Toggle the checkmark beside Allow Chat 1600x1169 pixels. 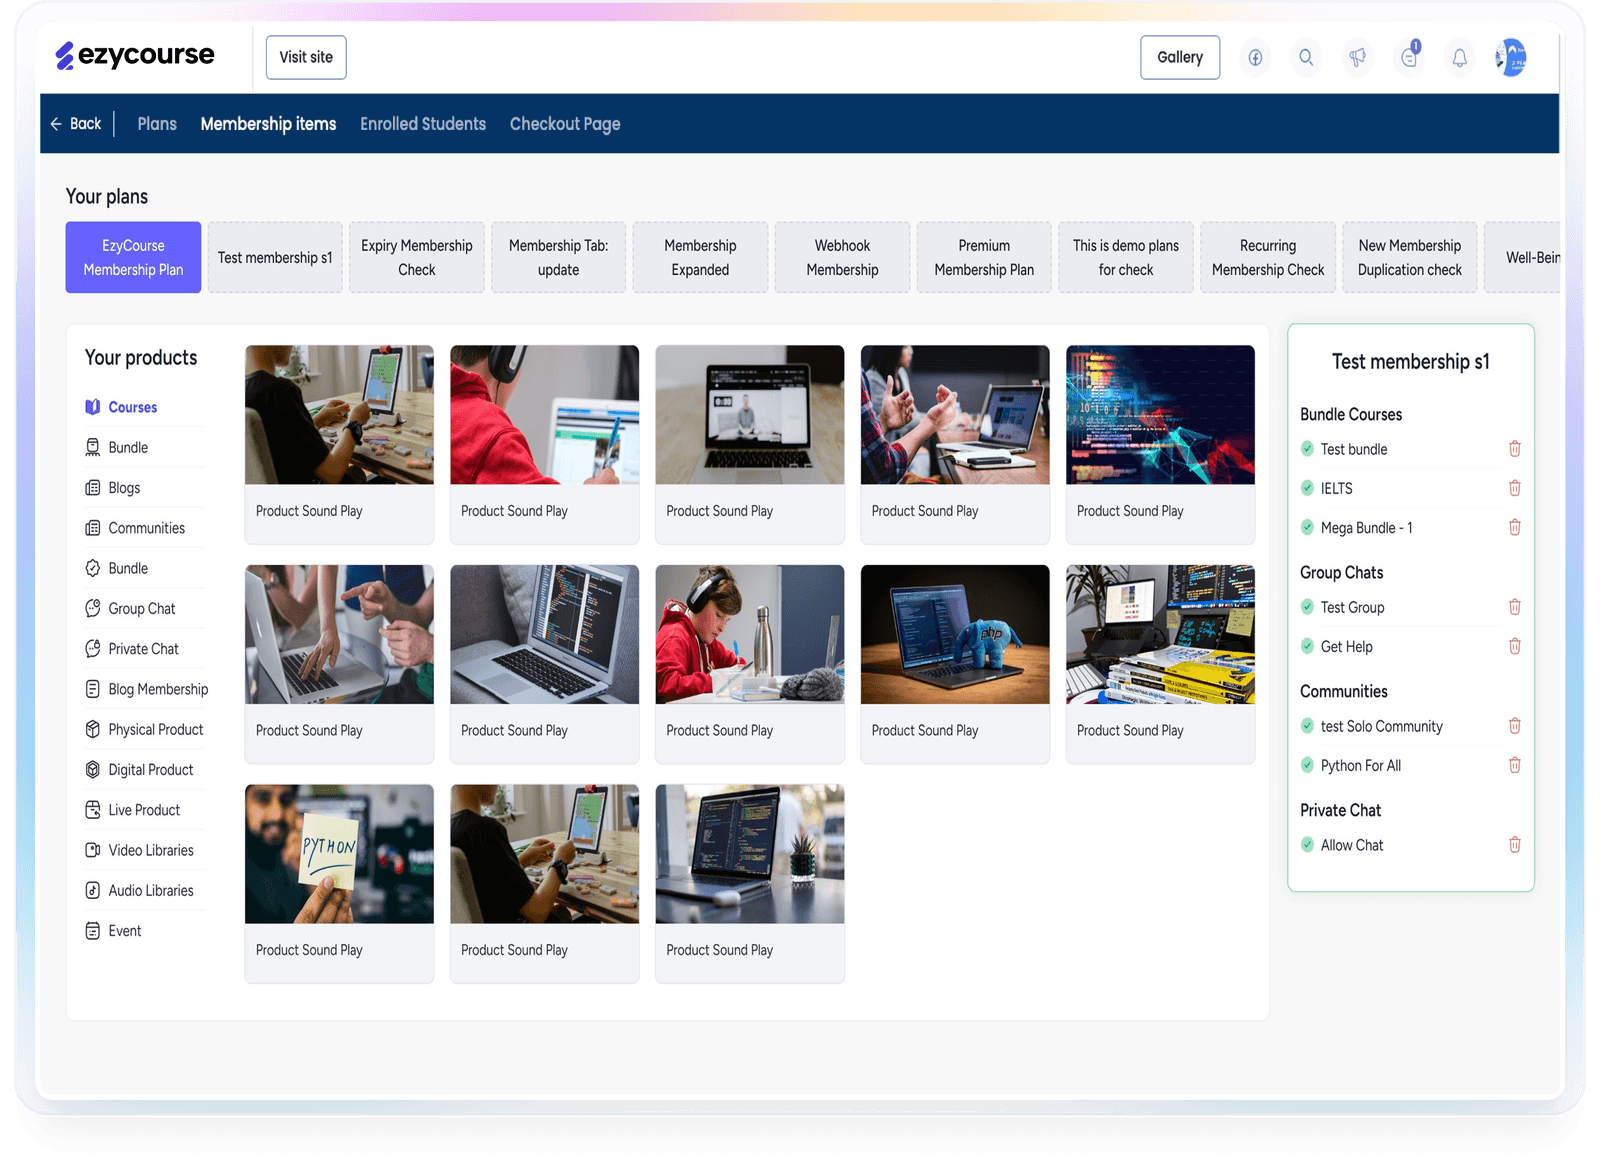click(1307, 844)
